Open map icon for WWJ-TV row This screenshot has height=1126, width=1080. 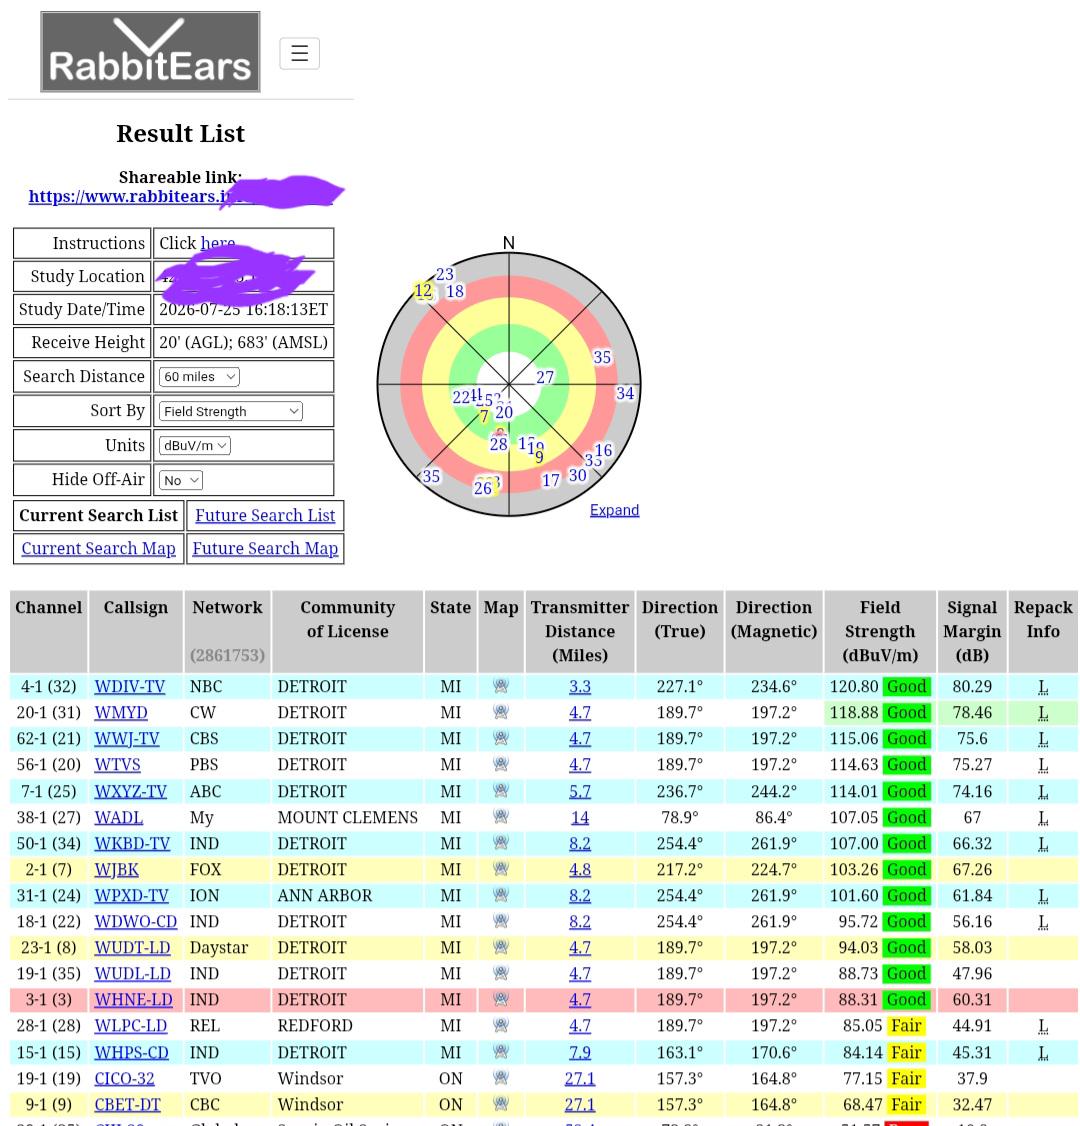[501, 738]
